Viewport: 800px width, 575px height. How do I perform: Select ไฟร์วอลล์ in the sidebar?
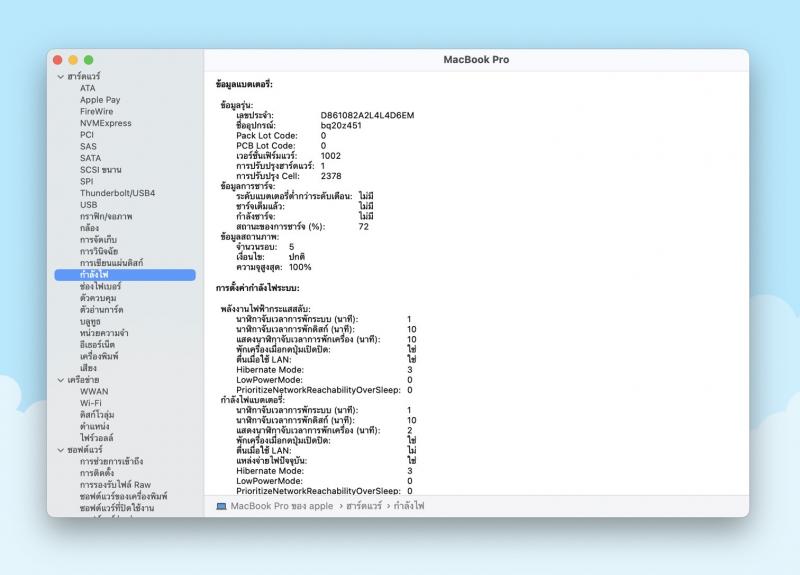97,438
